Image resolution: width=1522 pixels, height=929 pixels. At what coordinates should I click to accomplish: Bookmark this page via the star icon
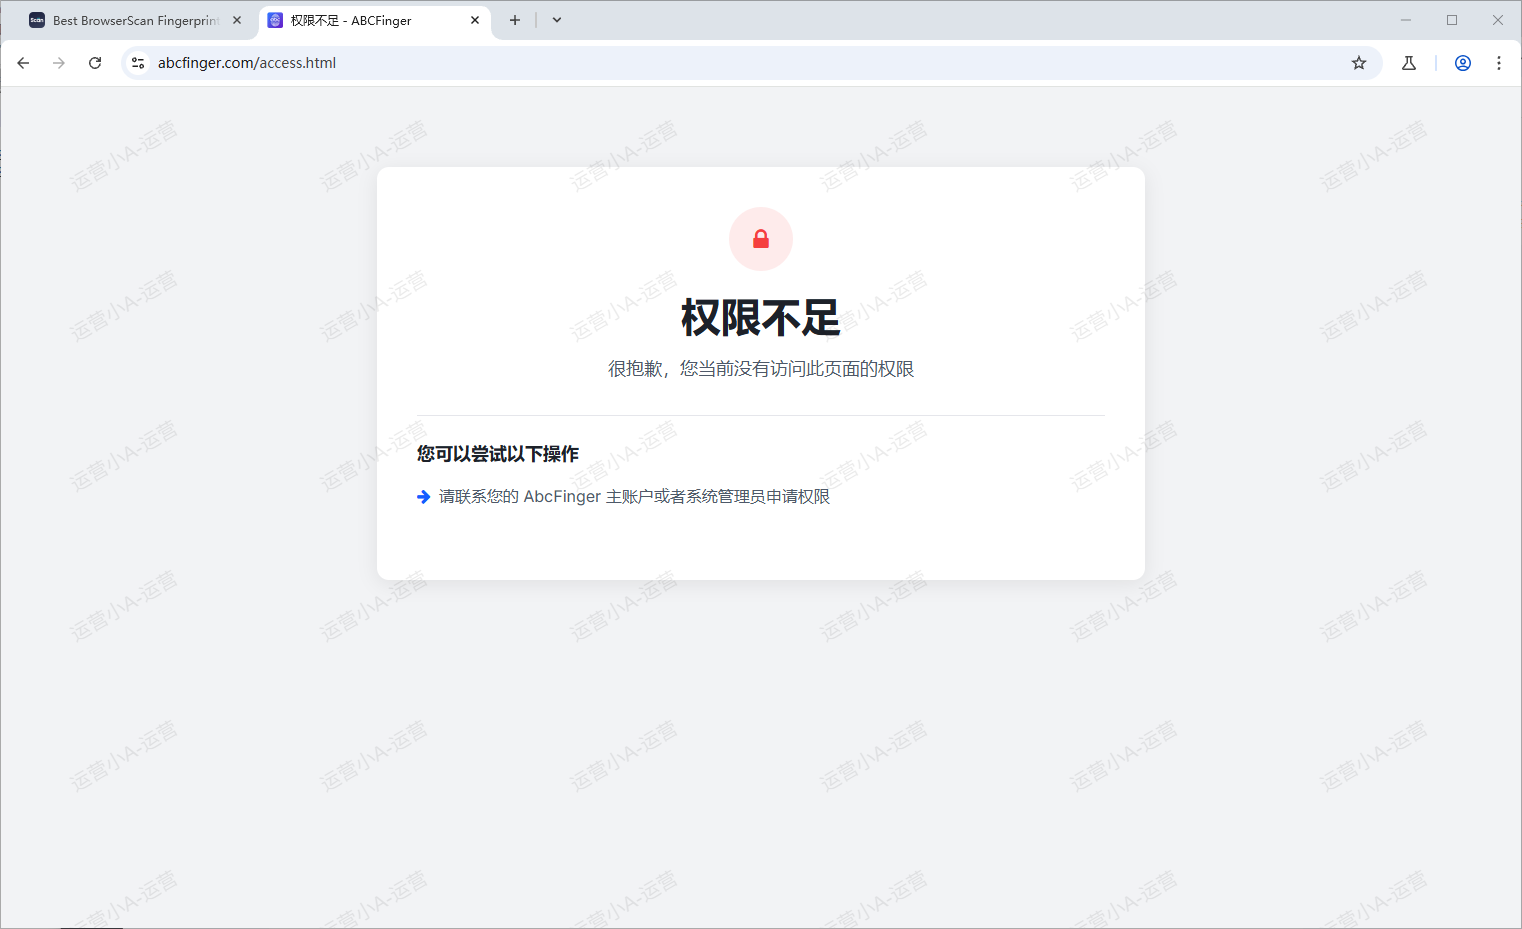pyautogui.click(x=1358, y=62)
